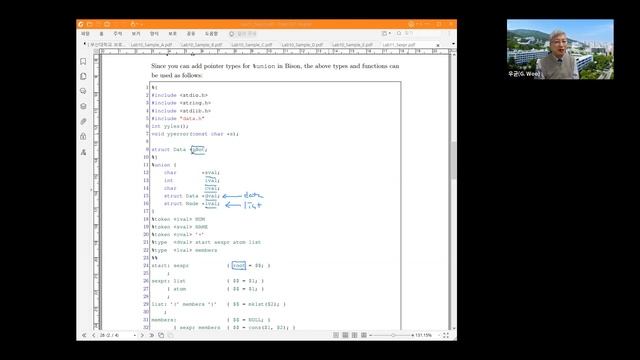Click the 131.15% zoom level value
Viewport: 640px width, 360px height.
pyautogui.click(x=423, y=335)
